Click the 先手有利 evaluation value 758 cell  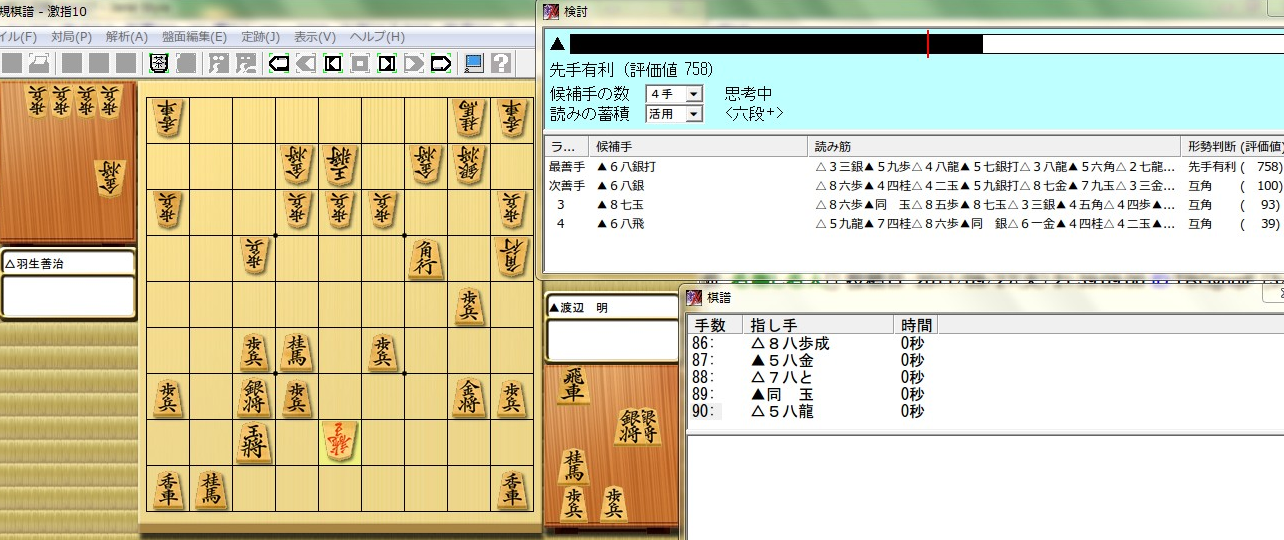pos(1231,166)
